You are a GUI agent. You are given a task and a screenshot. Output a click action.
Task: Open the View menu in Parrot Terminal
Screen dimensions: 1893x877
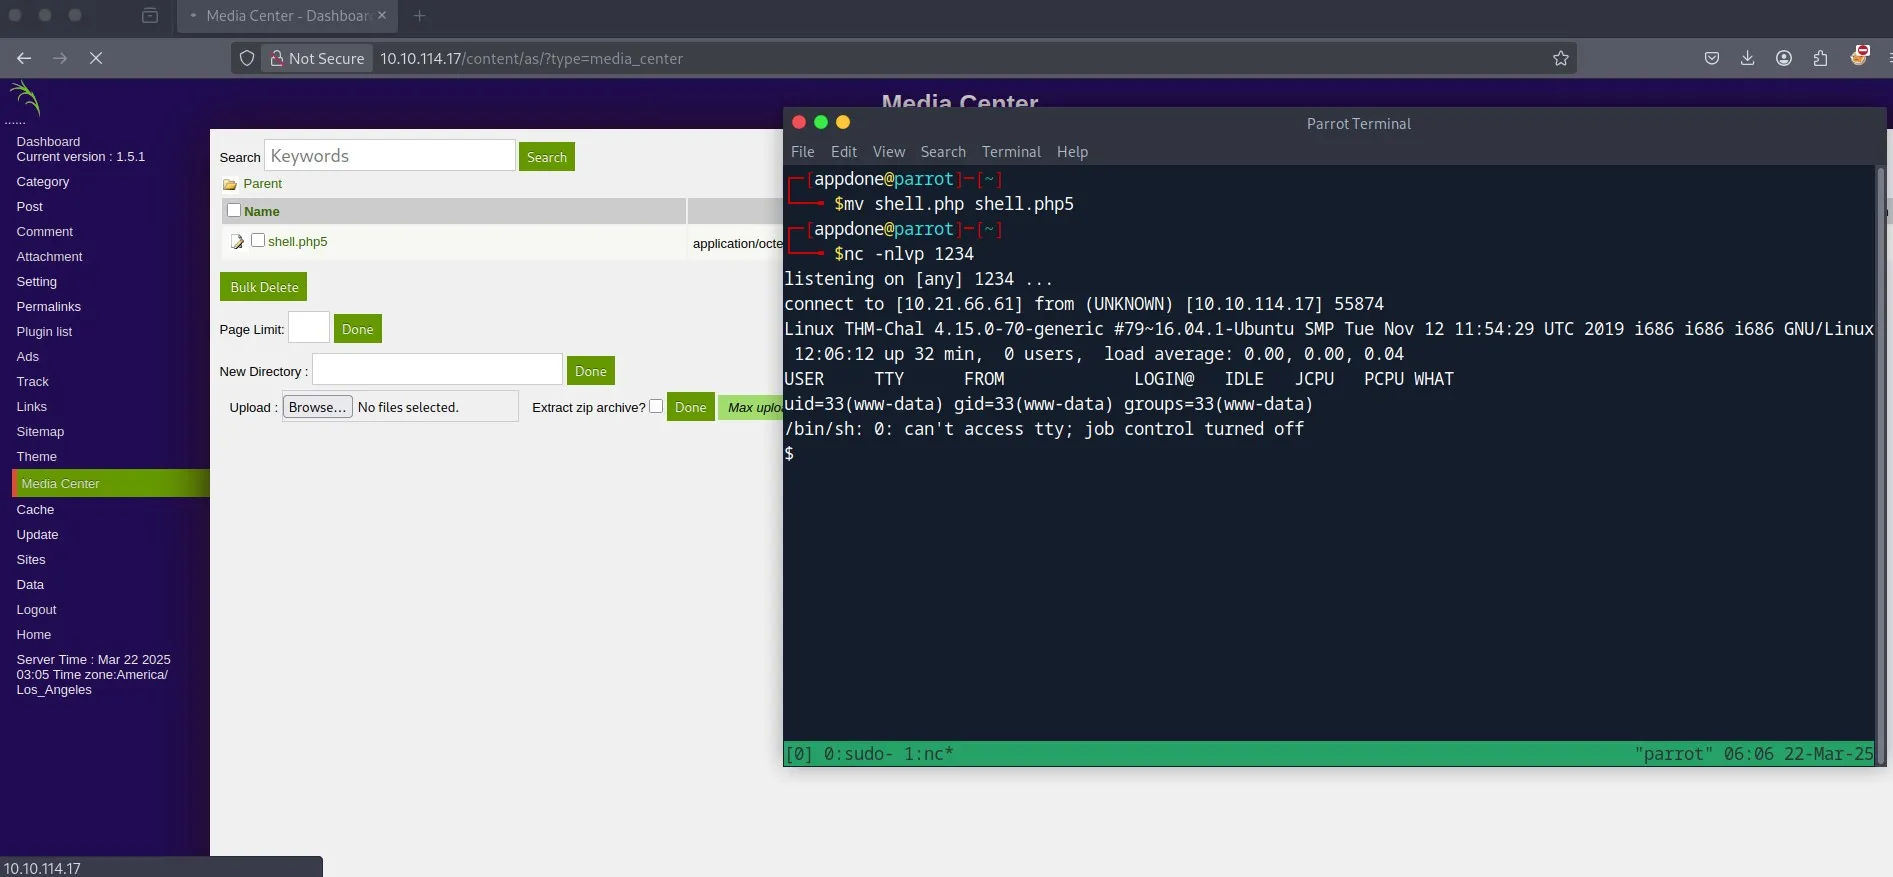tap(889, 152)
